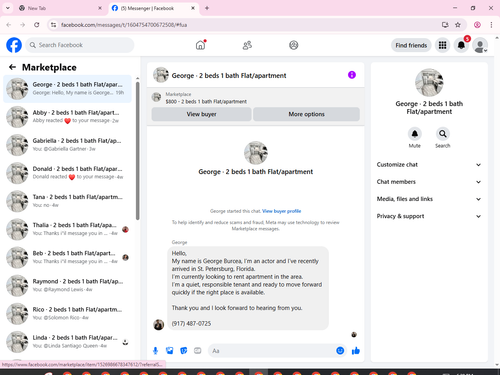This screenshot has height=375, width=500.
Task: Open the account profile avatar menu
Action: [x=480, y=45]
